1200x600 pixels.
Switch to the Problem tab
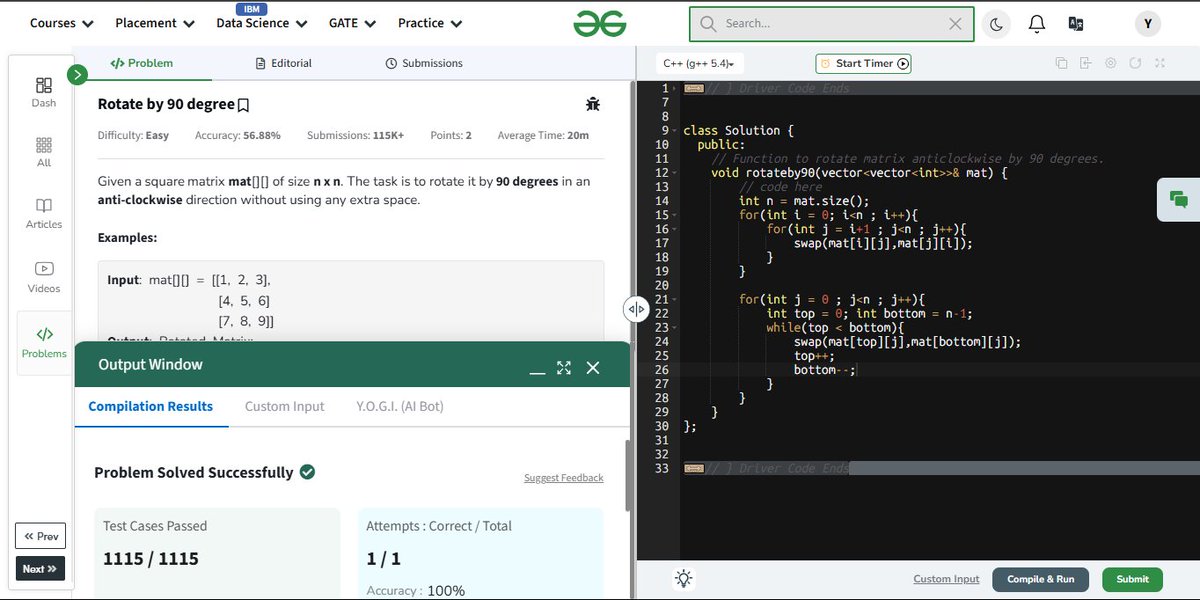click(x=141, y=63)
